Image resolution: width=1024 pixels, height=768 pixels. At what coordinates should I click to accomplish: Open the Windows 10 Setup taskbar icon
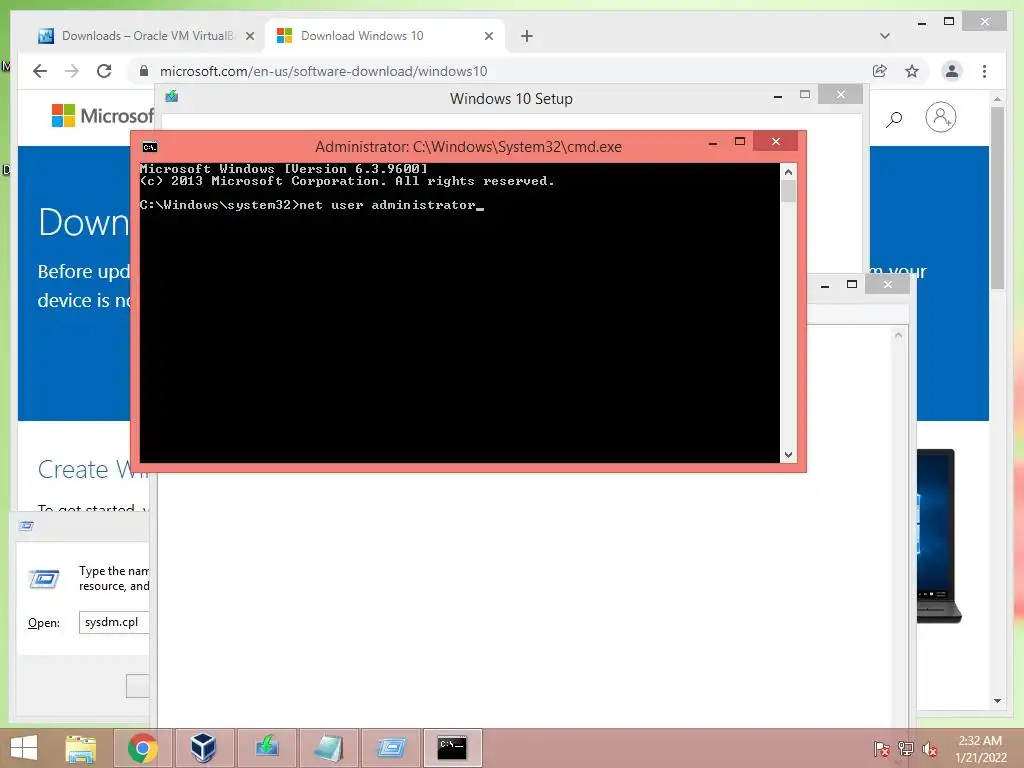[266, 748]
